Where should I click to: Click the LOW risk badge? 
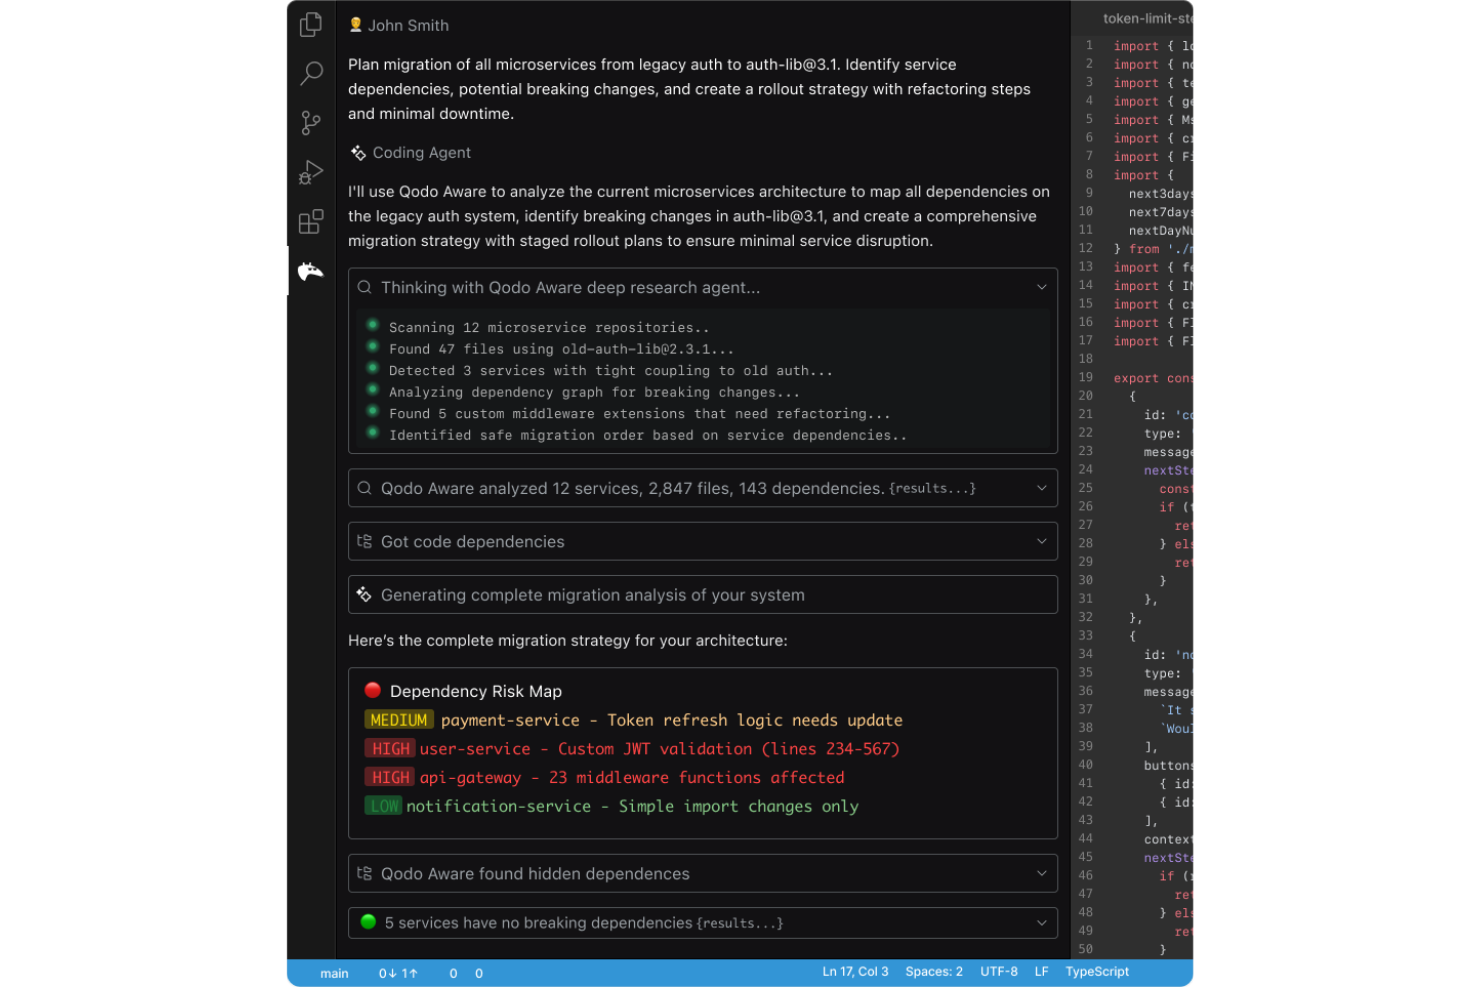(384, 806)
